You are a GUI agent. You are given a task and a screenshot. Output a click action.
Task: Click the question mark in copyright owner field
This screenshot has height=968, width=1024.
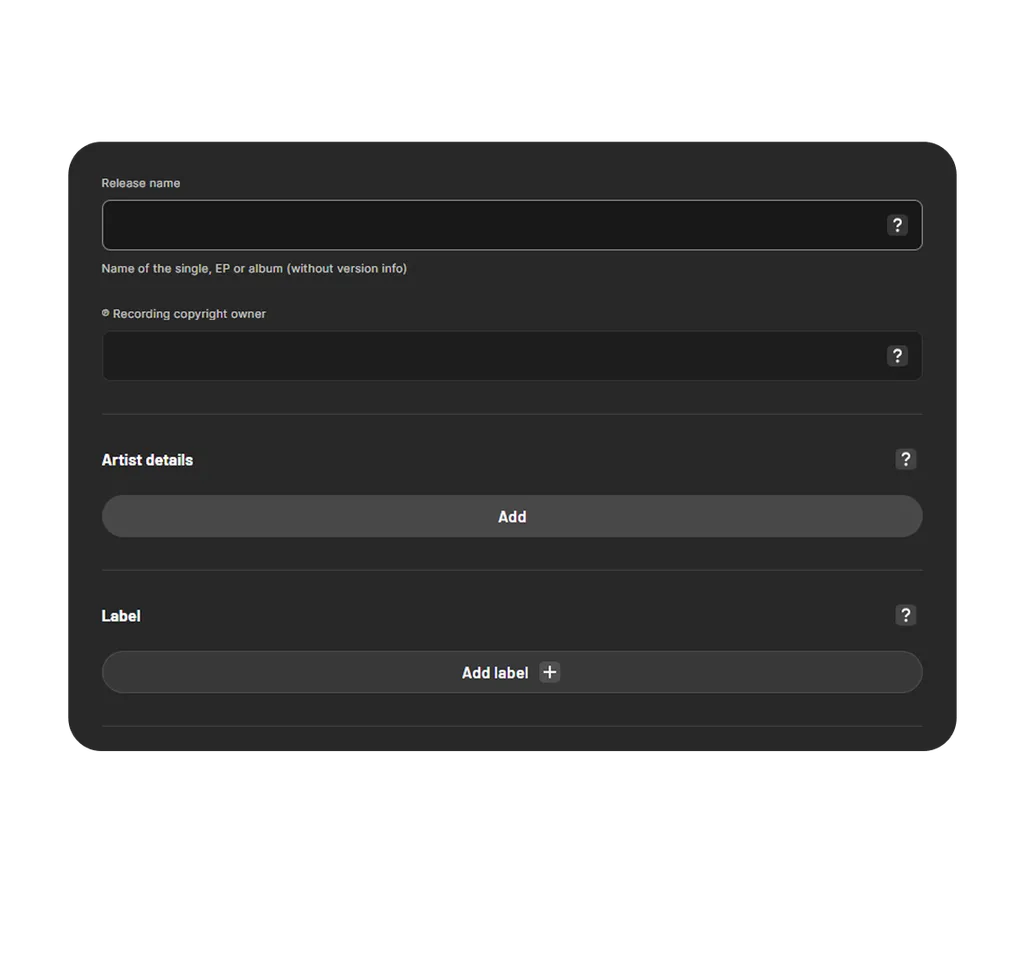point(897,356)
